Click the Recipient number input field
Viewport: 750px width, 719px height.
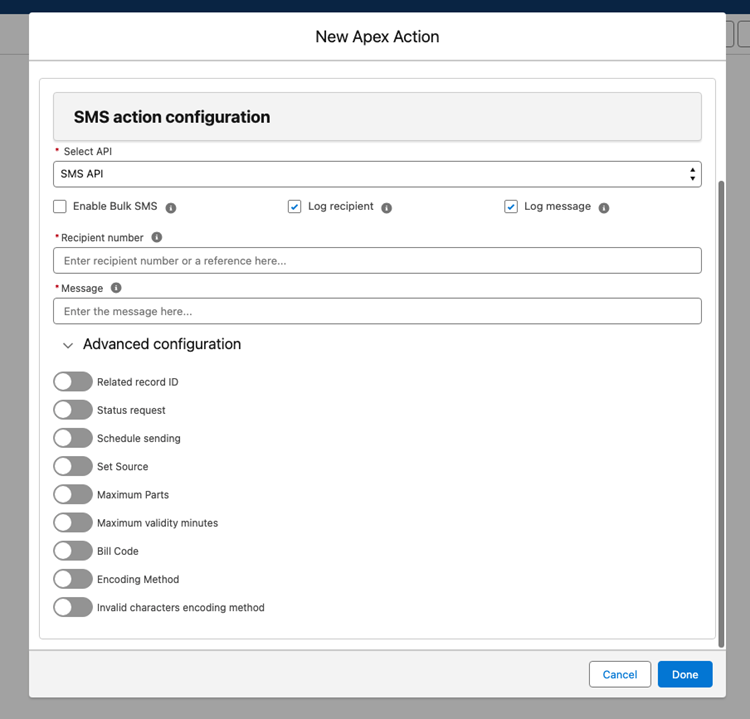(x=377, y=261)
